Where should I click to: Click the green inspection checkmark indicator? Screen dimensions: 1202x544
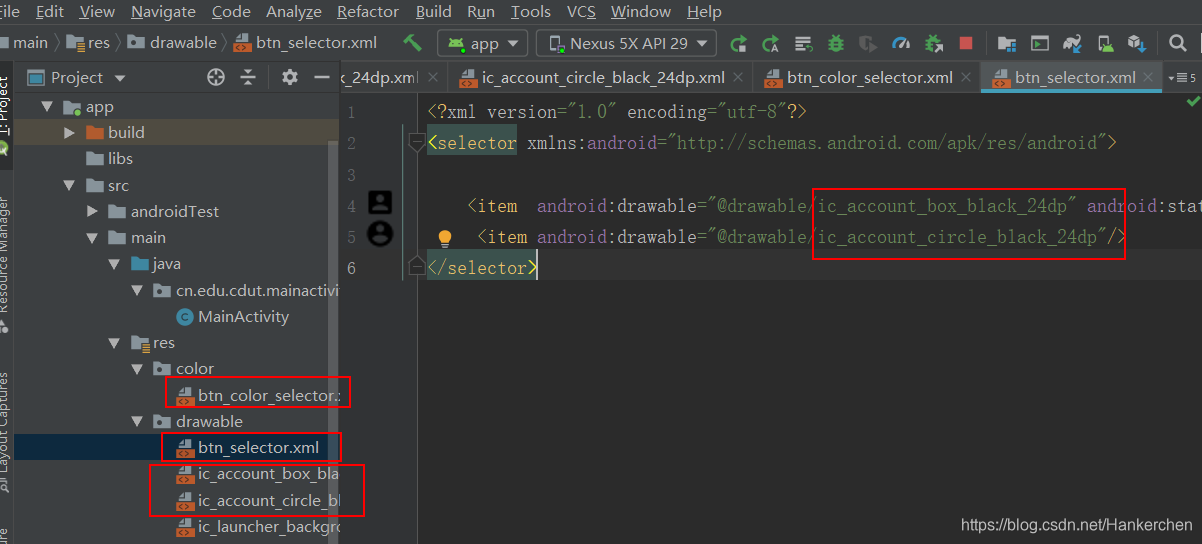point(1192,101)
